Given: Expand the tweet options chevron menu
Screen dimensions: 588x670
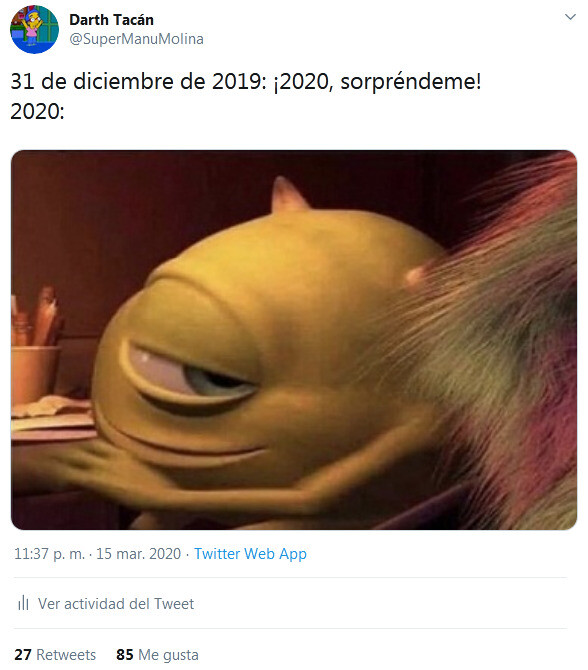Looking at the screenshot, I should [570, 17].
